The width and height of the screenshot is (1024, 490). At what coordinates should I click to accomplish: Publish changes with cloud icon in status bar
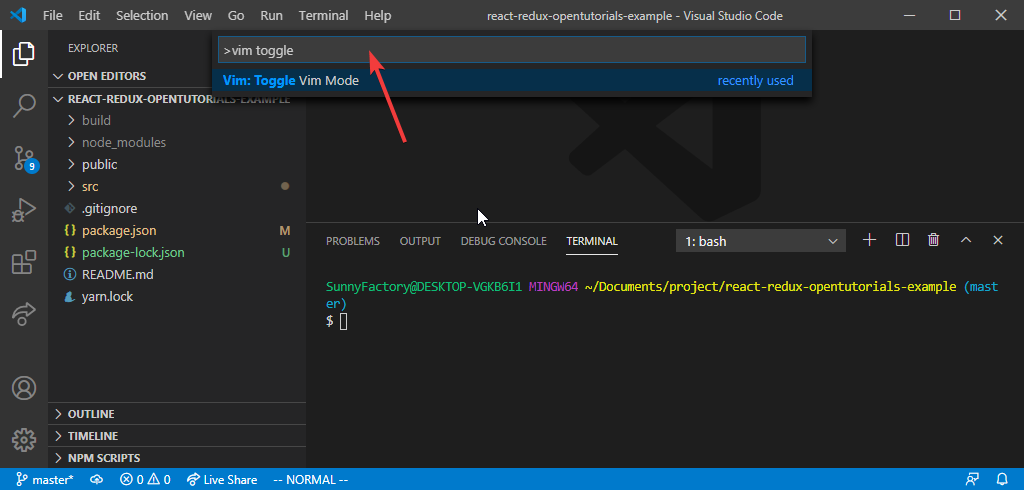coord(97,480)
